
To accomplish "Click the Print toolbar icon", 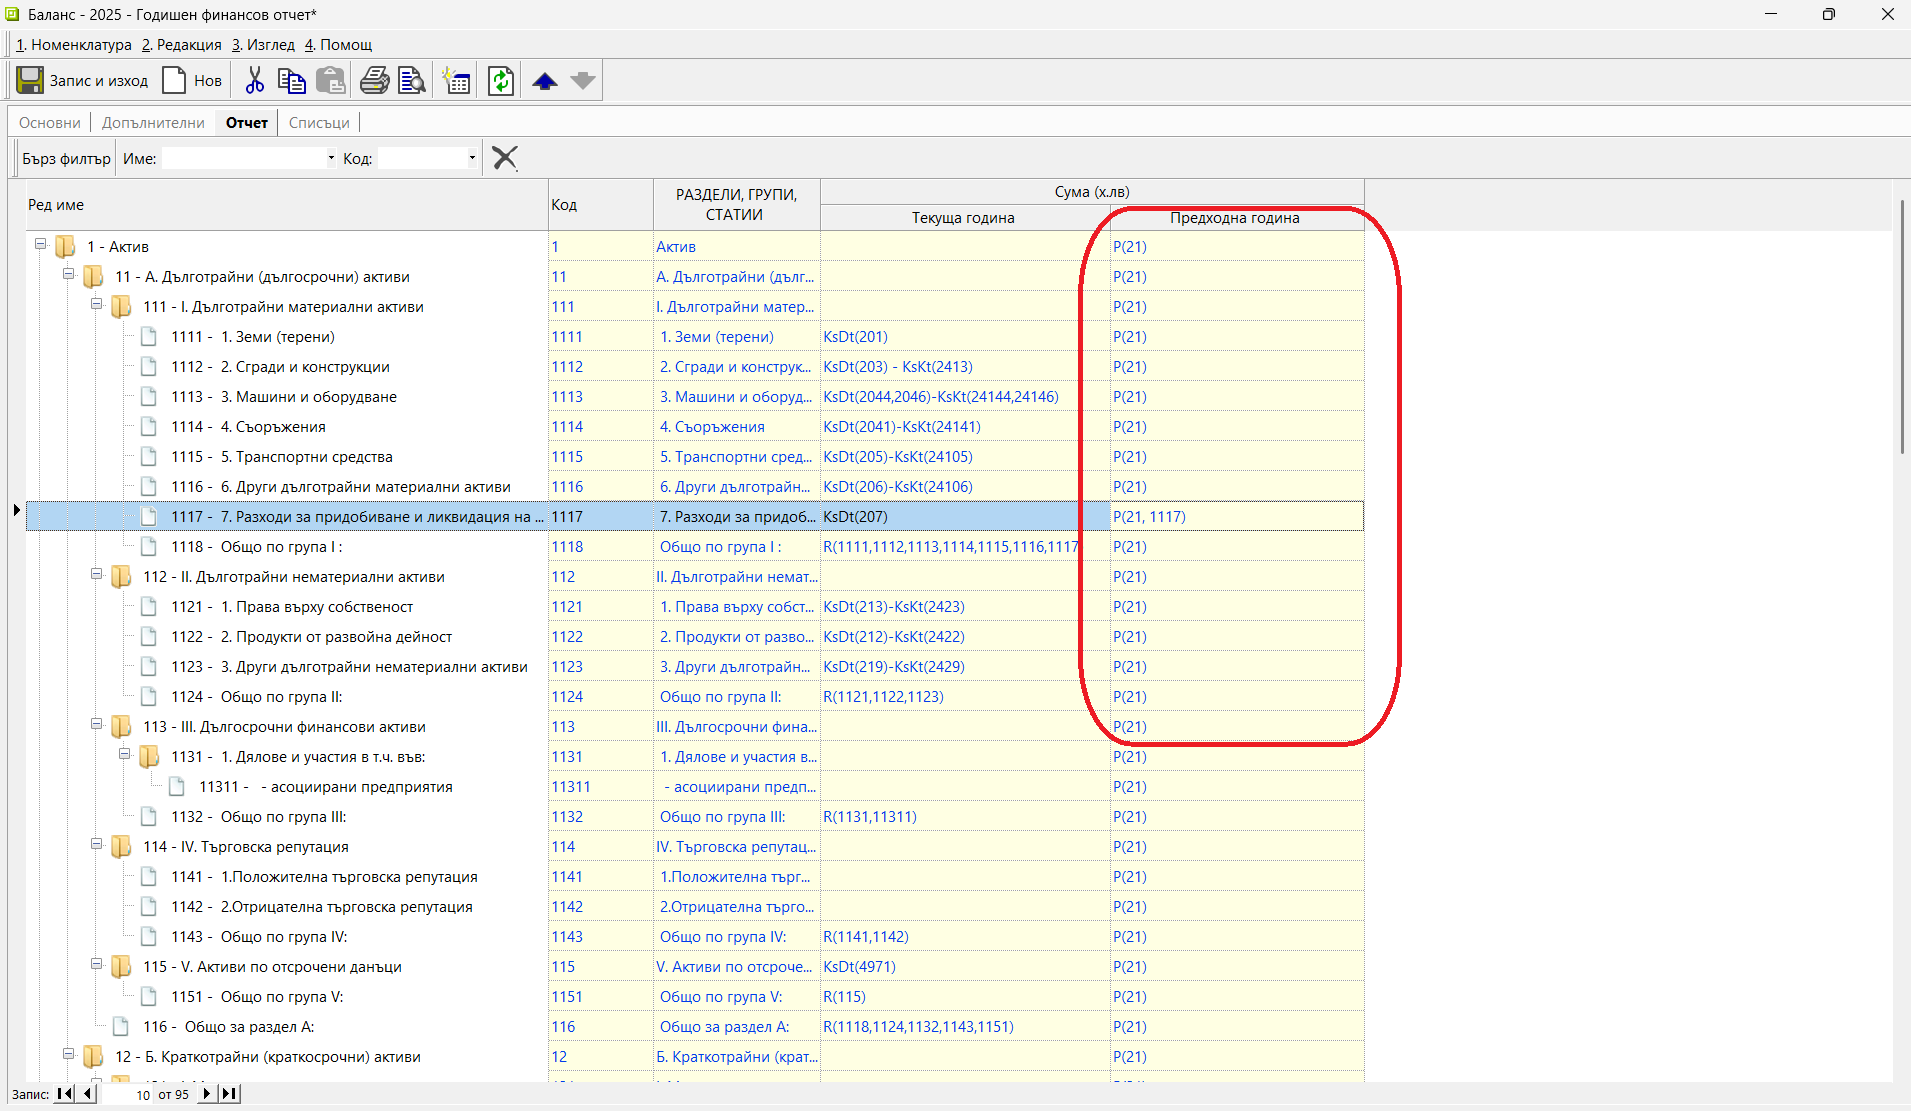I will tap(374, 80).
